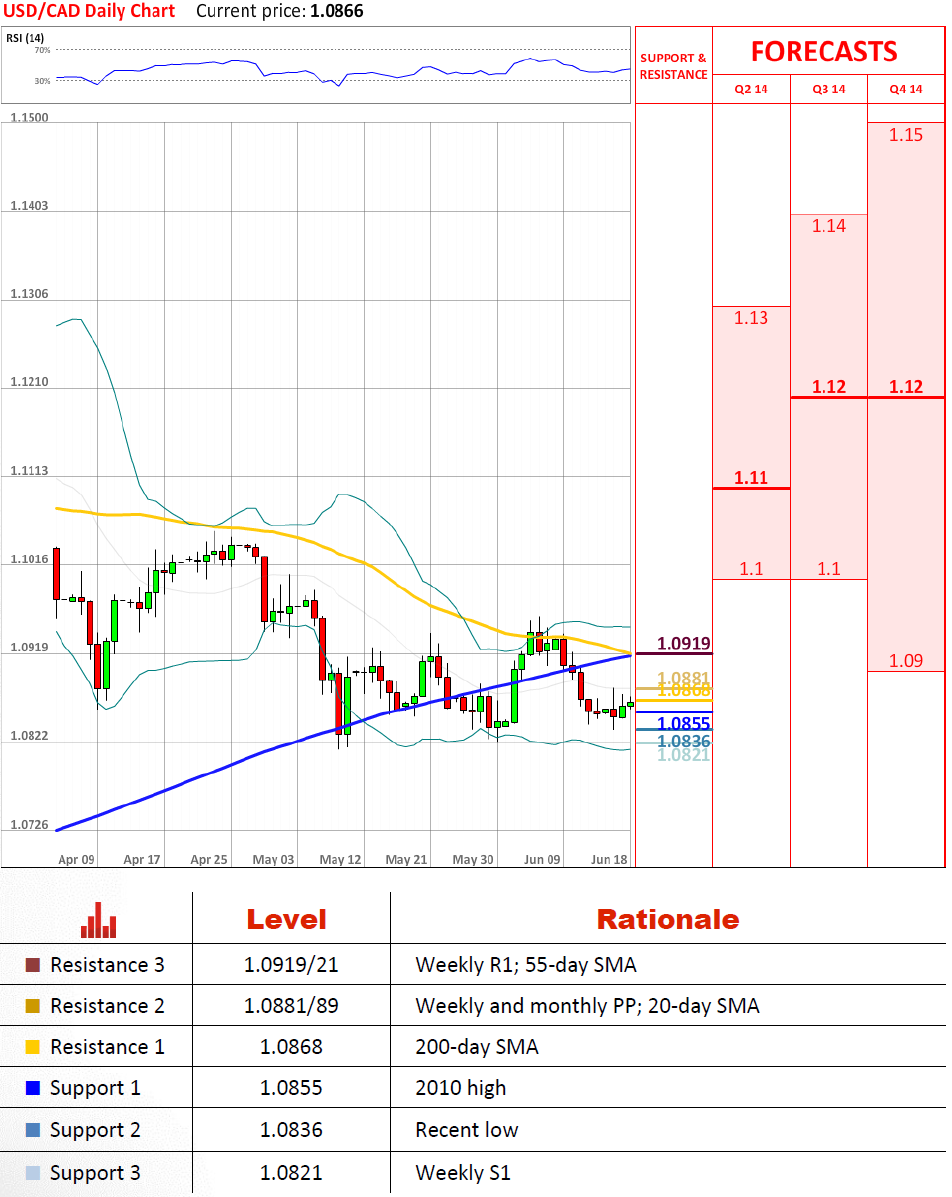
Task: Click the '200-day SMA' rationale
Action: pos(477,1047)
